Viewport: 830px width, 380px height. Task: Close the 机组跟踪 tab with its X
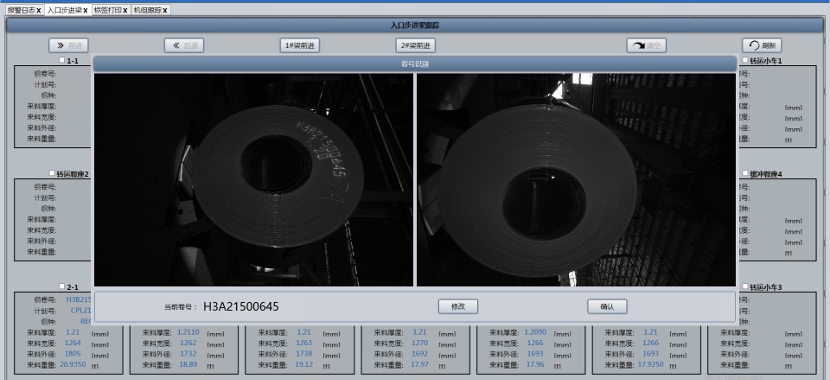coord(165,11)
